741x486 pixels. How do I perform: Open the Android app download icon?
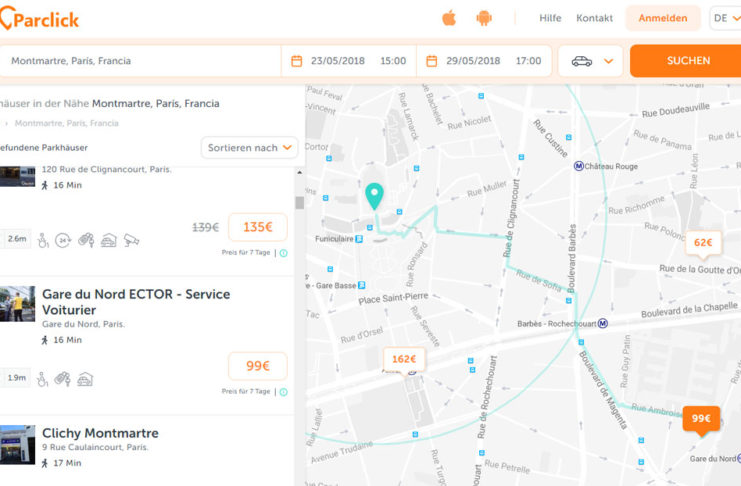pos(483,18)
